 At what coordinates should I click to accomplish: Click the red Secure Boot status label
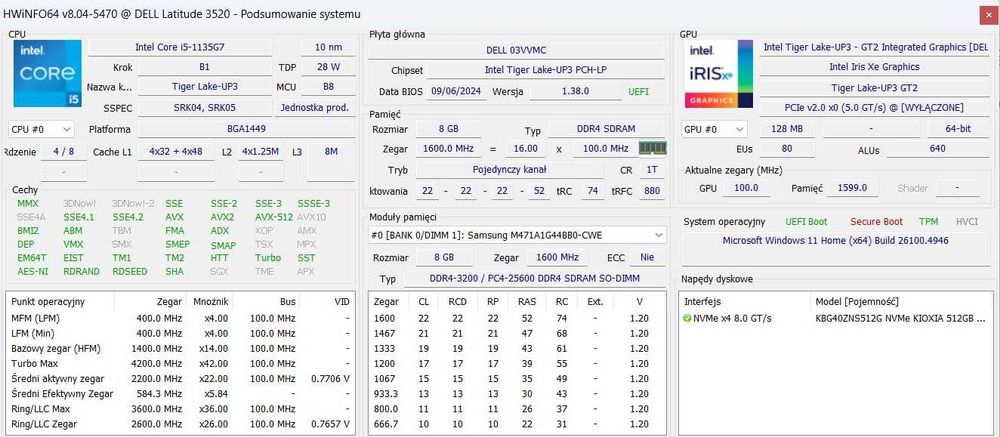876,222
